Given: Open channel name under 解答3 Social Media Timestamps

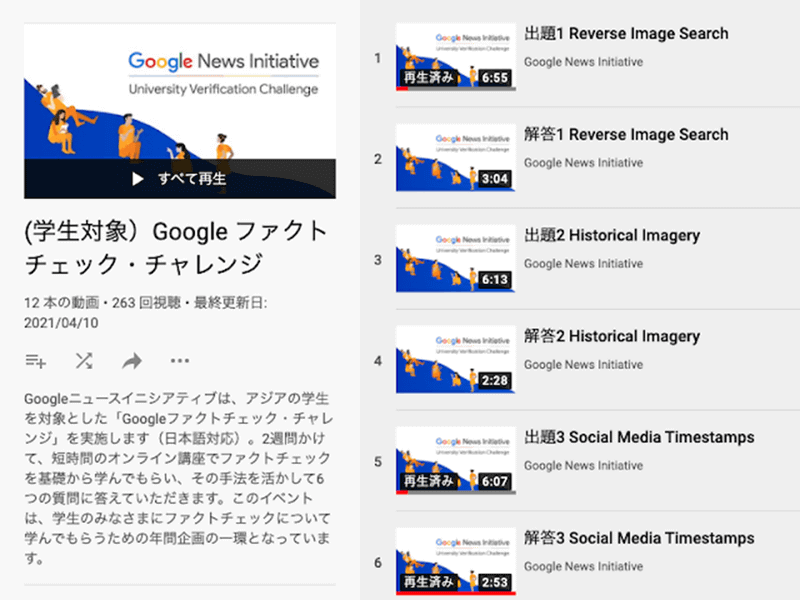Looking at the screenshot, I should 583,567.
